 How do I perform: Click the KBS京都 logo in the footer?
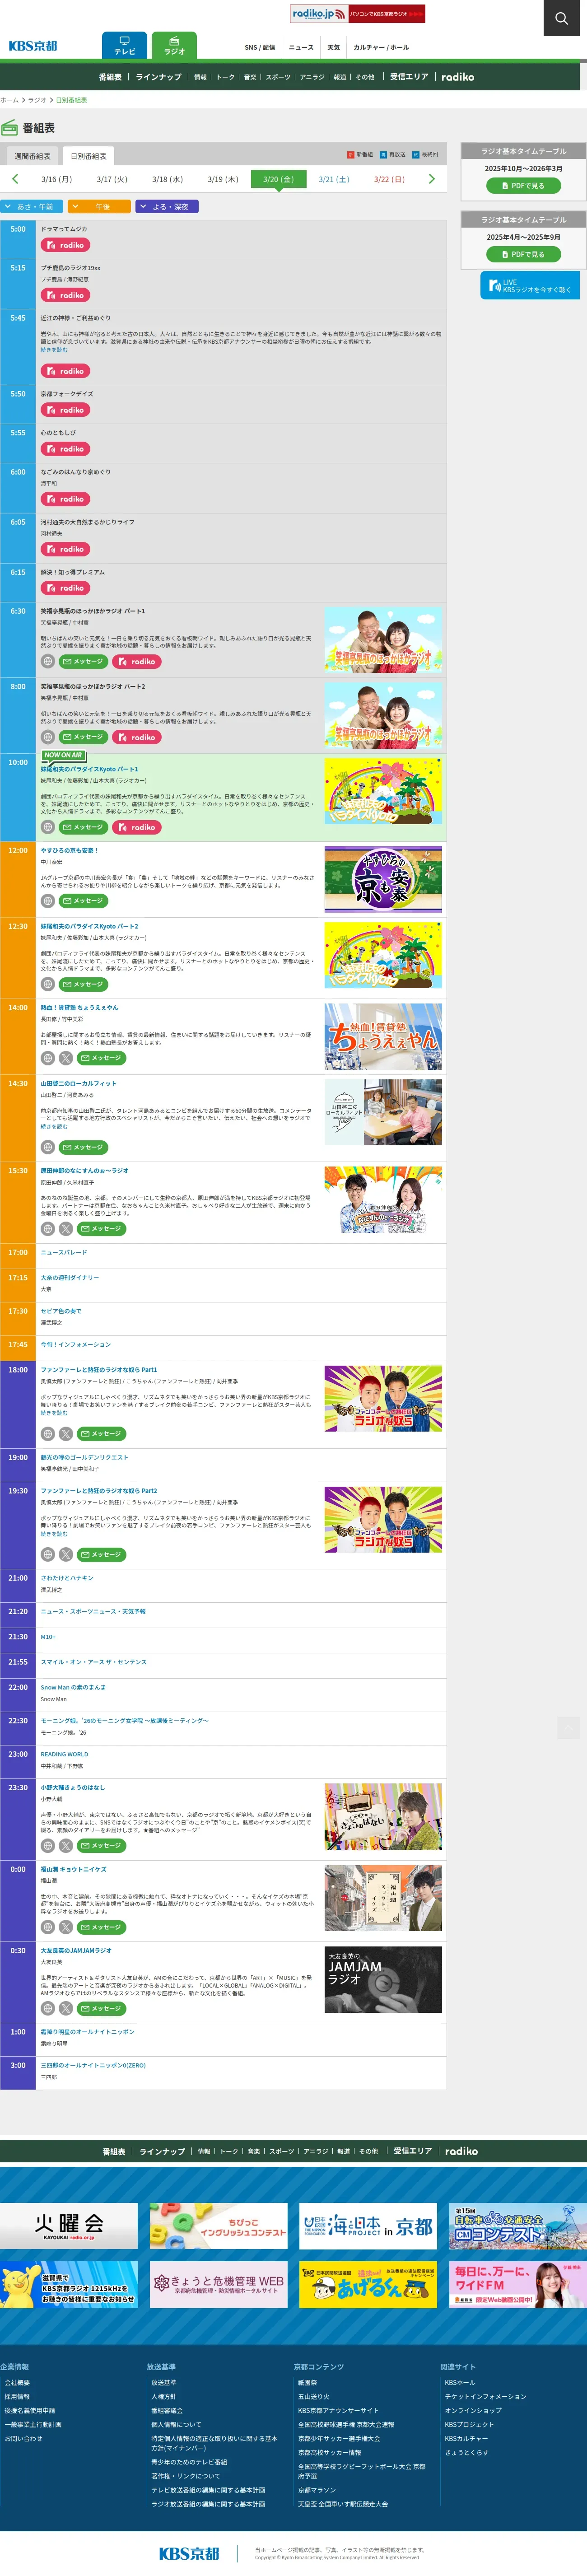189,2553
